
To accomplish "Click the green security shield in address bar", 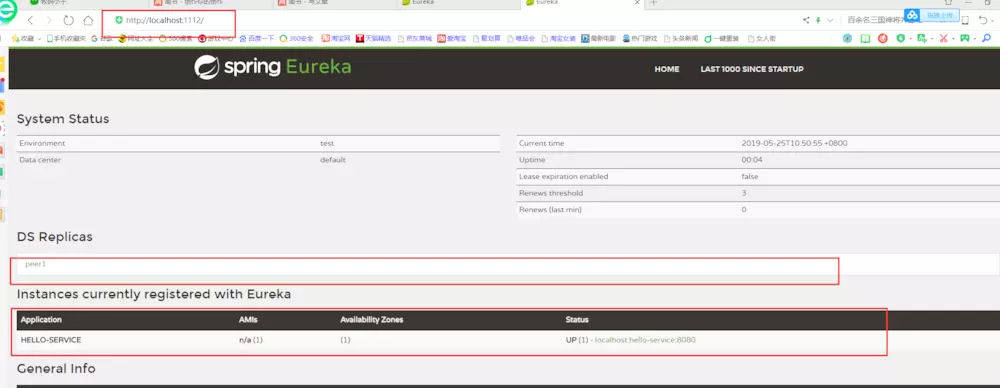I will pyautogui.click(x=119, y=20).
